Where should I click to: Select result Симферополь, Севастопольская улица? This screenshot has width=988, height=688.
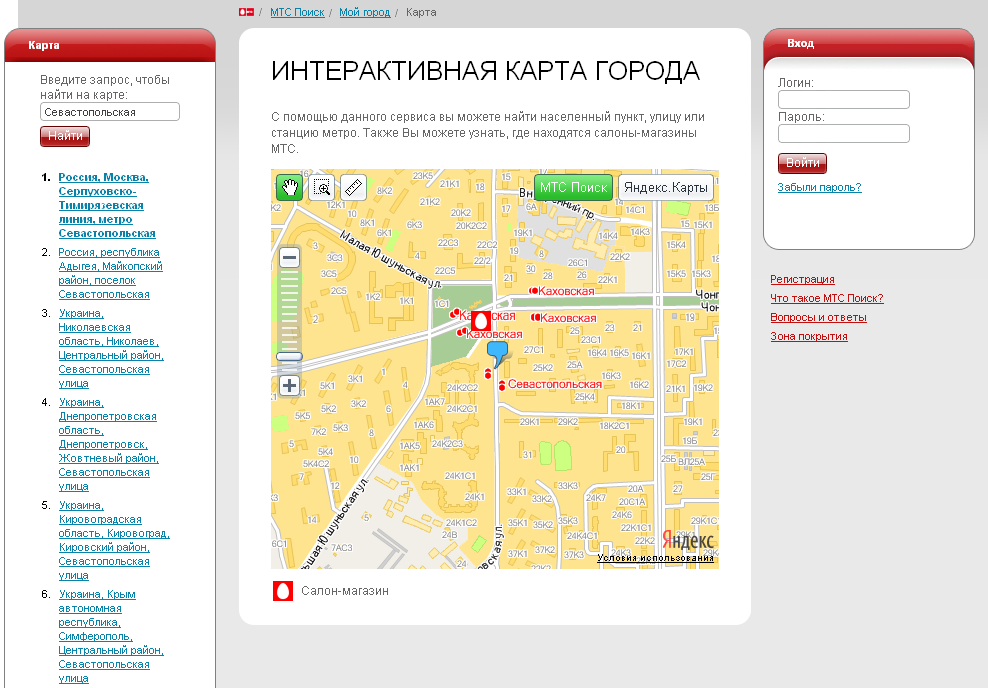111,636
